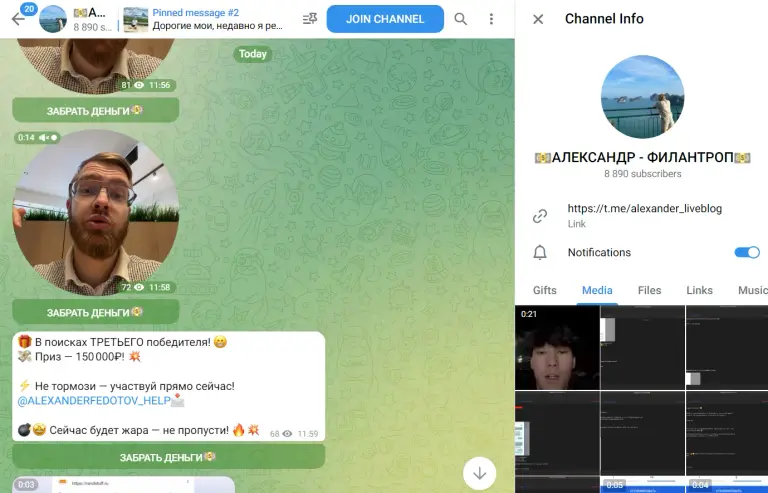Image resolution: width=768 pixels, height=493 pixels.
Task: Switch to the Gifts tab
Action: [545, 290]
